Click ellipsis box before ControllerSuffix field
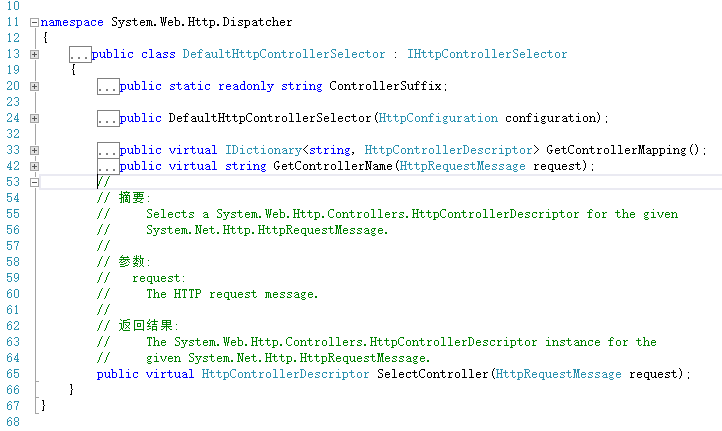 click(108, 87)
